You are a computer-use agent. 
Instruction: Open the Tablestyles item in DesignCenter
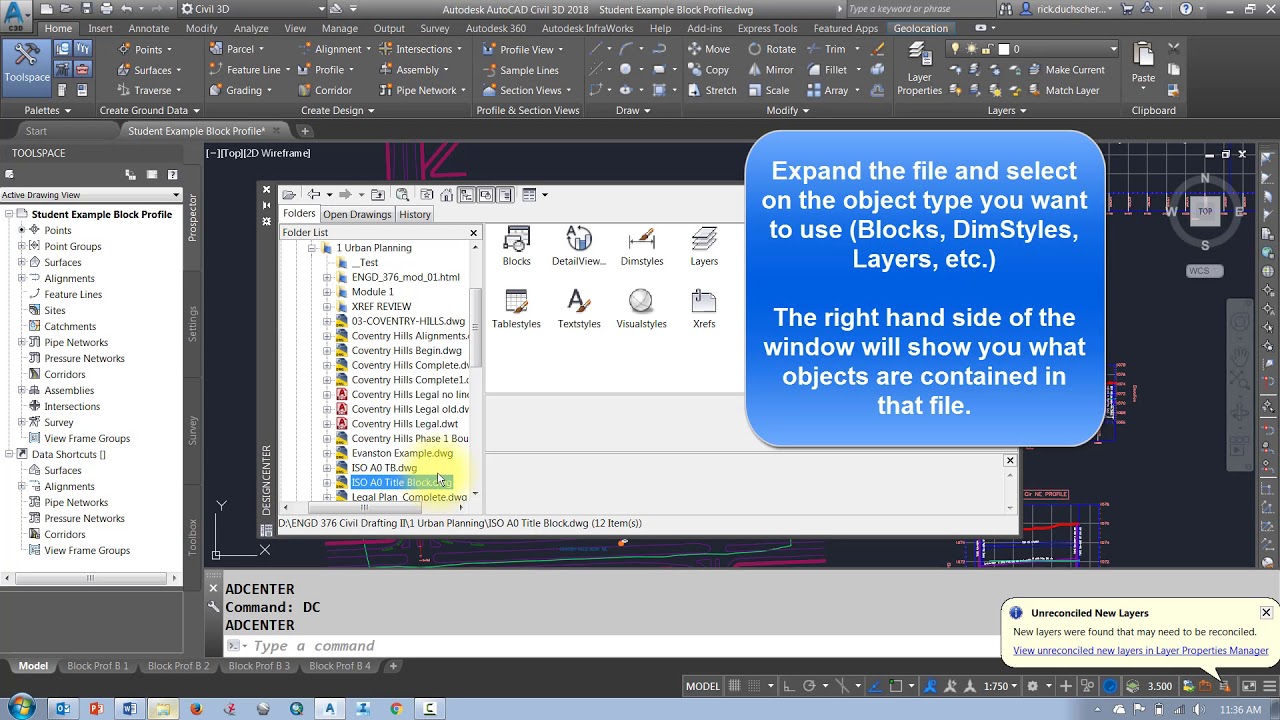[516, 309]
